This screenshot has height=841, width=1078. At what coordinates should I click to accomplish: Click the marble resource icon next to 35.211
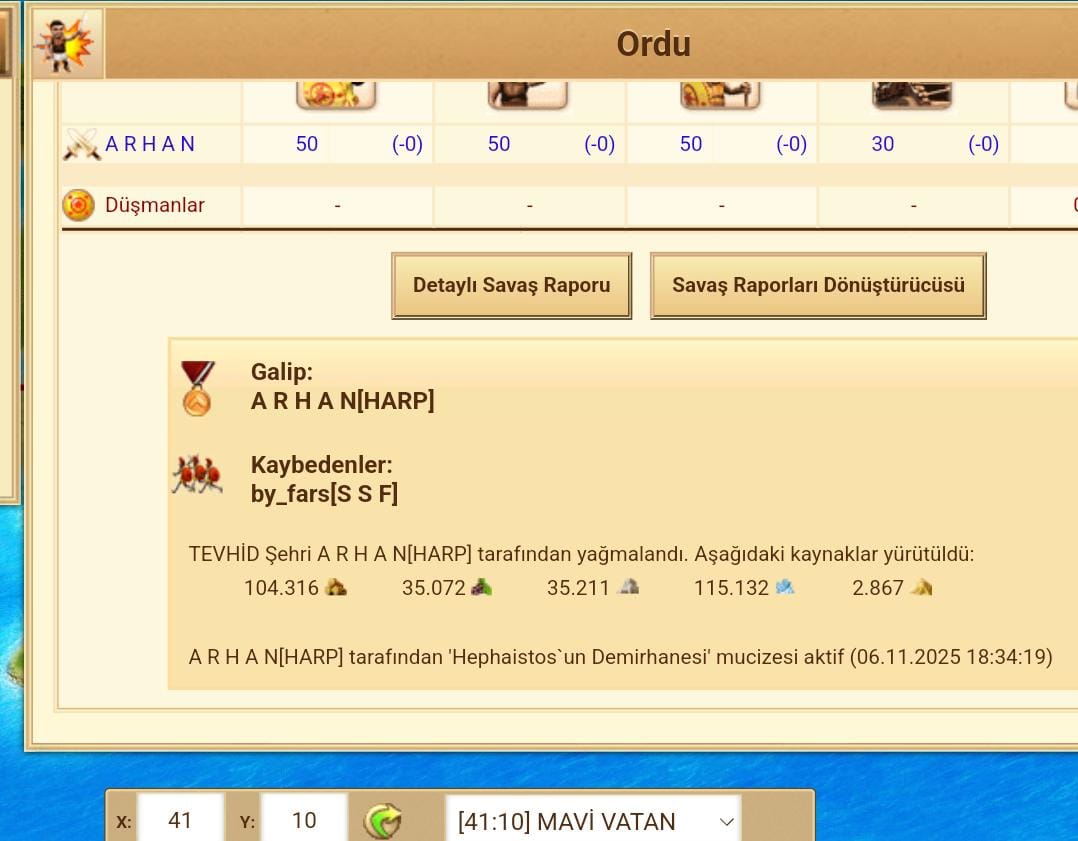(x=628, y=587)
